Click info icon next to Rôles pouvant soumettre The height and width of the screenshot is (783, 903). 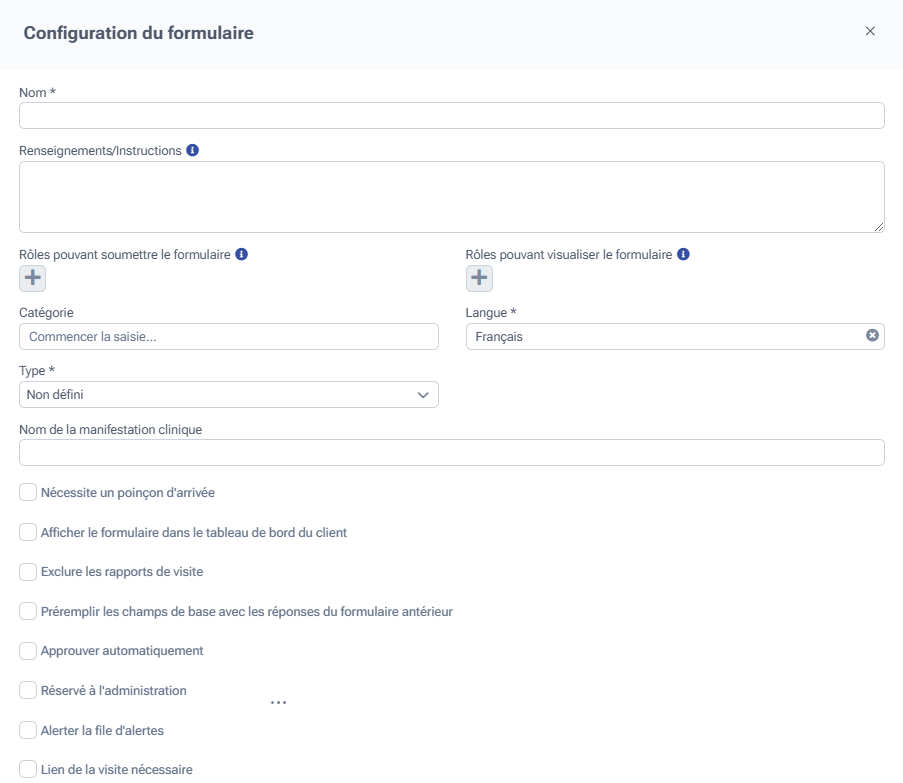(242, 254)
